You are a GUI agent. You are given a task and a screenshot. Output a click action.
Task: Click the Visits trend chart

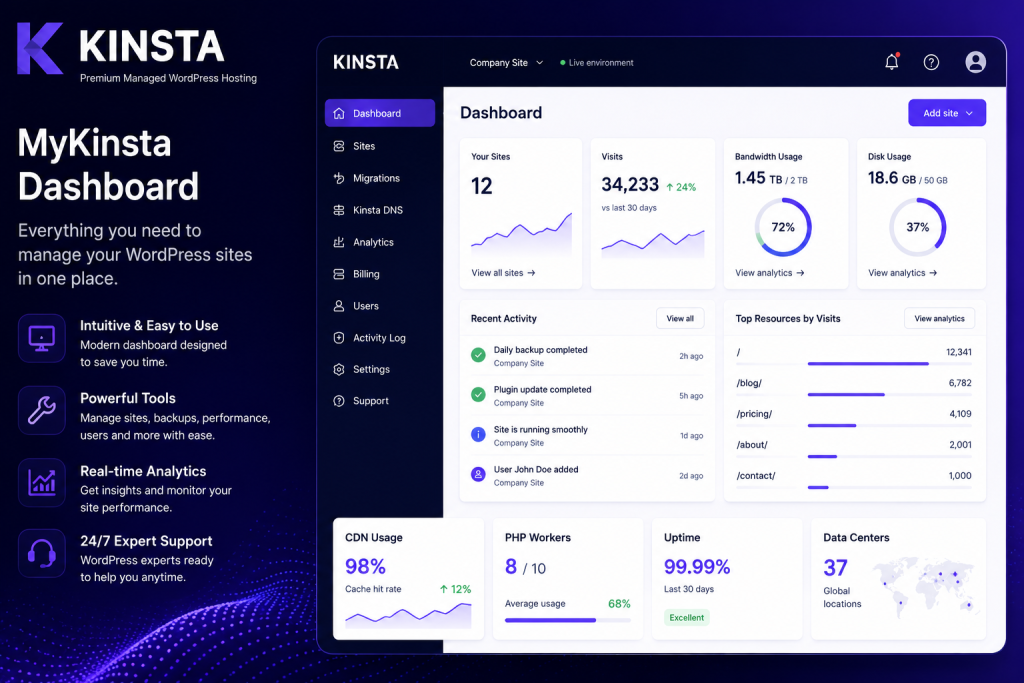(x=653, y=244)
